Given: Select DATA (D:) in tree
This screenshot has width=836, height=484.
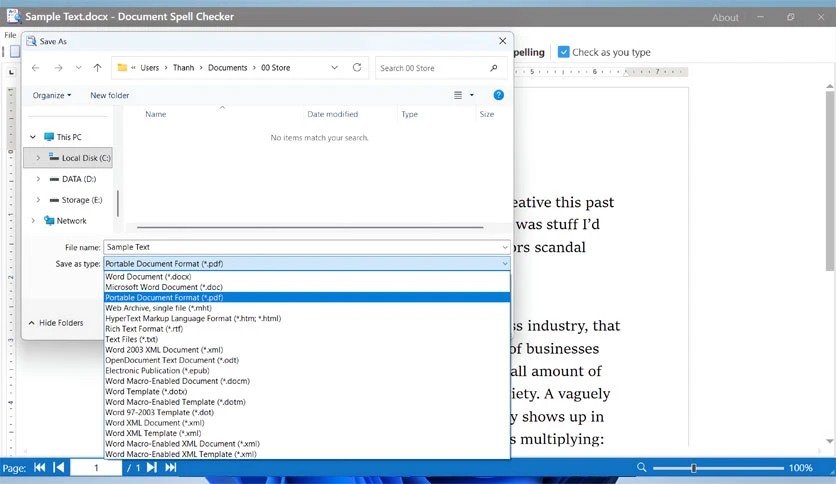Looking at the screenshot, I should (x=79, y=179).
